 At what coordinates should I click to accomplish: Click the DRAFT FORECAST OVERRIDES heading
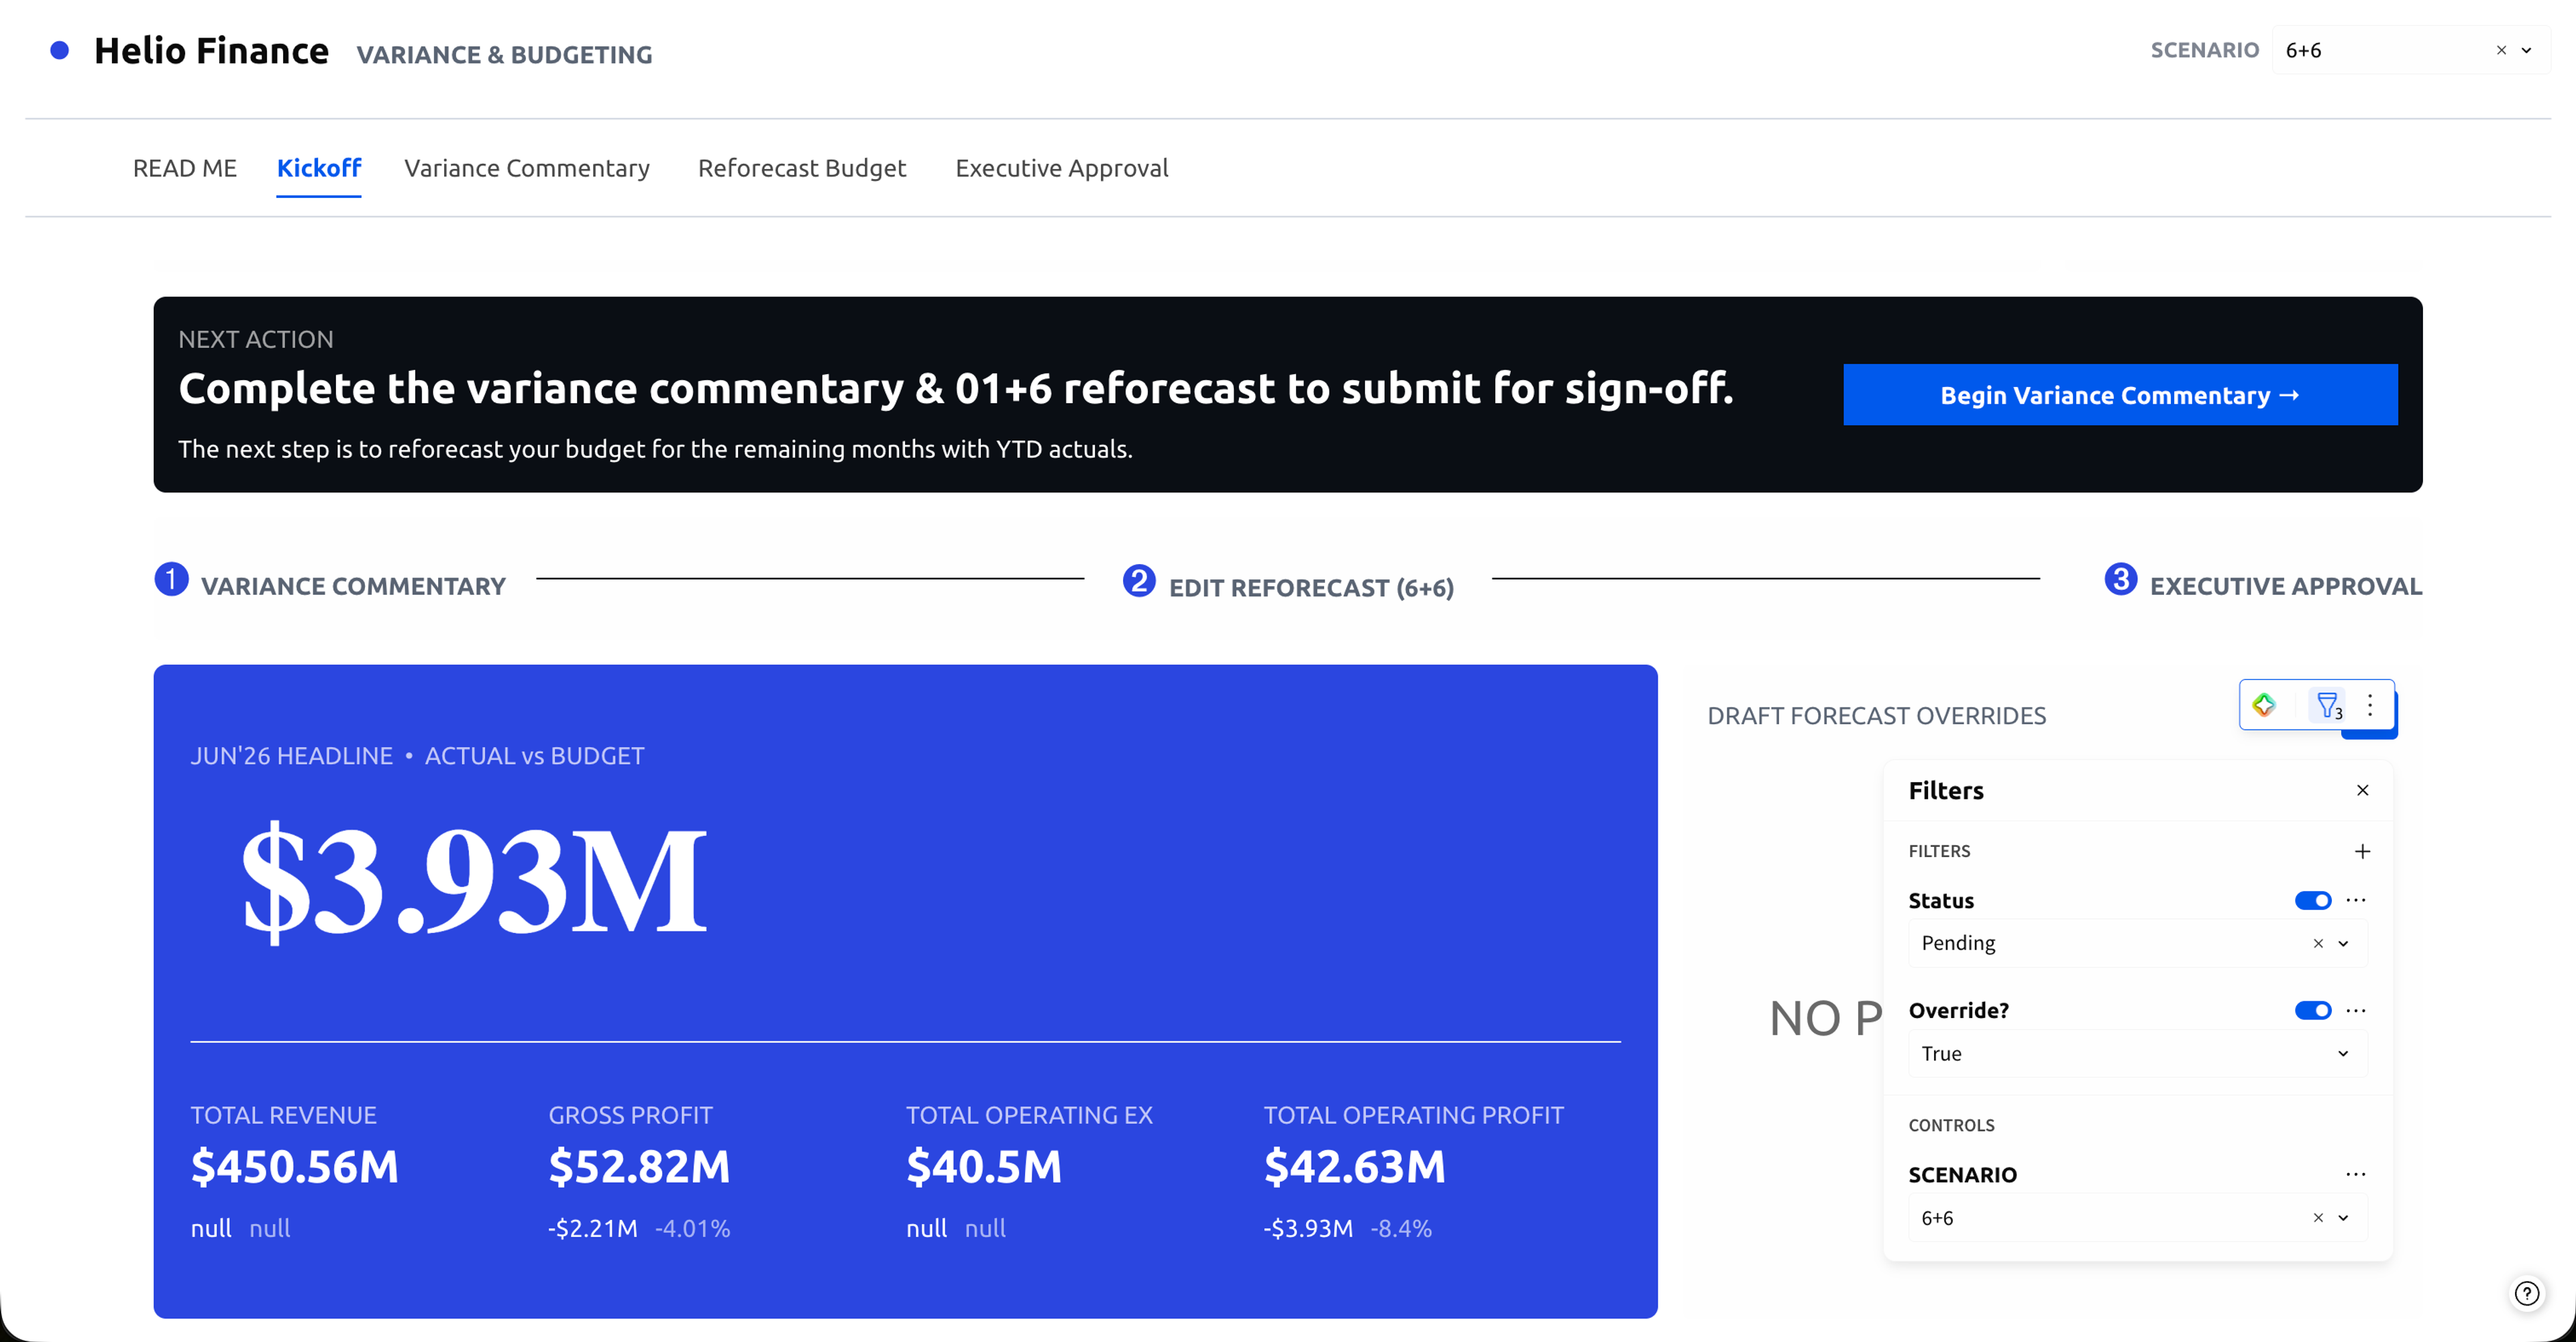click(1876, 715)
